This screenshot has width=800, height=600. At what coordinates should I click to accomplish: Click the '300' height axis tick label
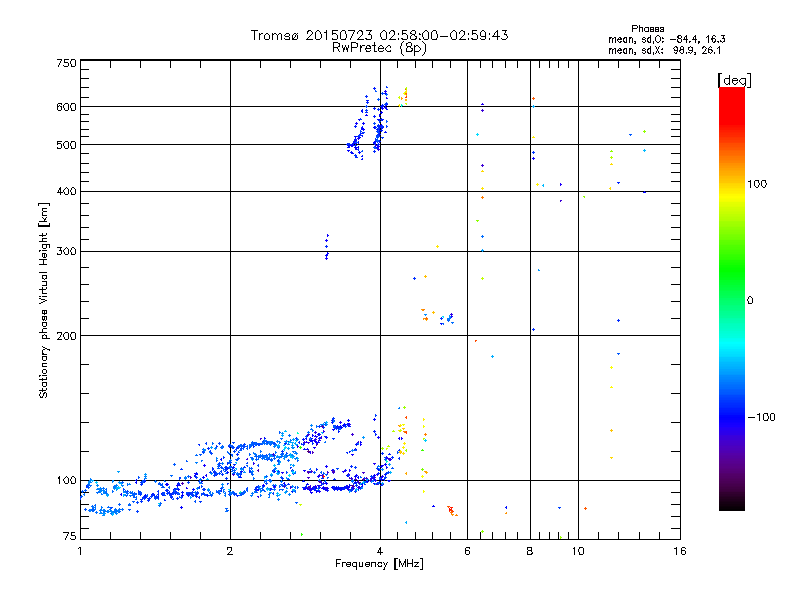[x=66, y=251]
